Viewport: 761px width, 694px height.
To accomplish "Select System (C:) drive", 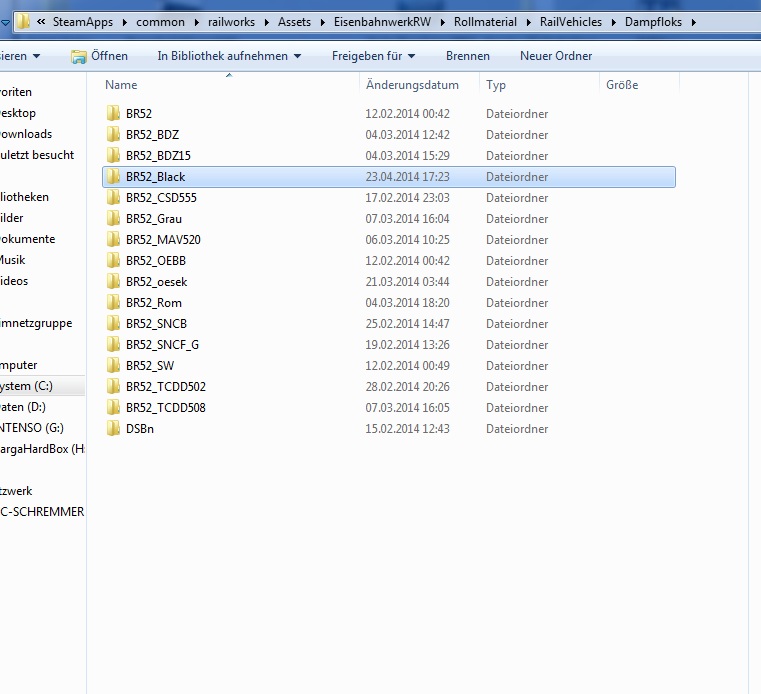I will (26, 386).
